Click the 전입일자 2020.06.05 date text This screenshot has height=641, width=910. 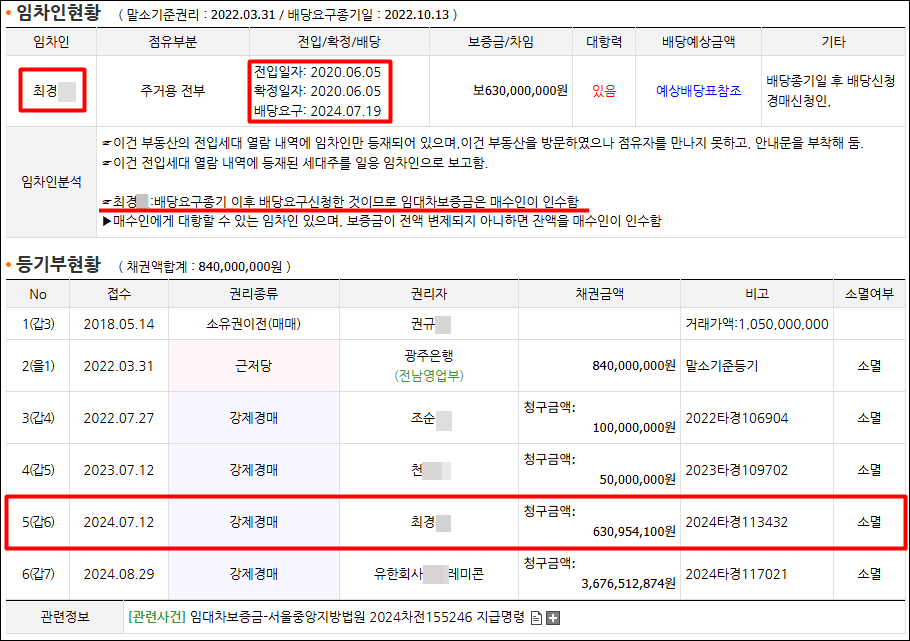click(317, 72)
